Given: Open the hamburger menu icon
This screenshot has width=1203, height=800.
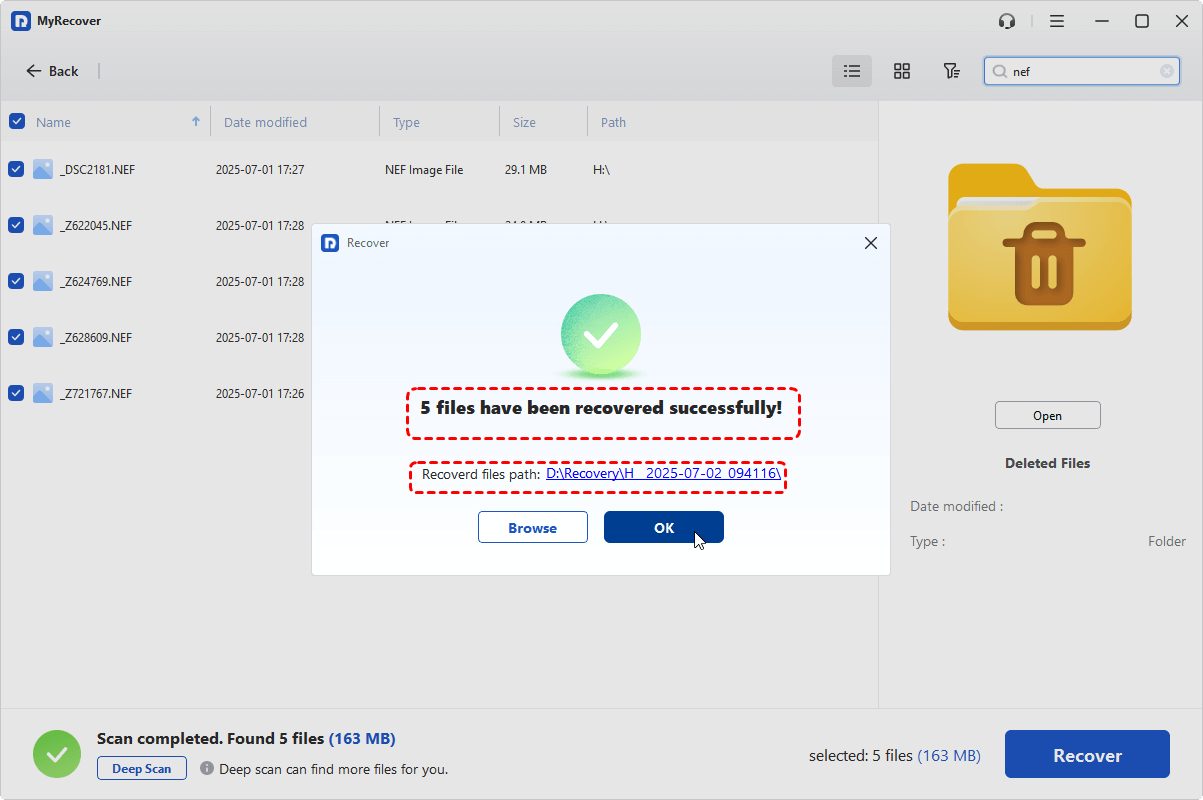Looking at the screenshot, I should (1057, 21).
